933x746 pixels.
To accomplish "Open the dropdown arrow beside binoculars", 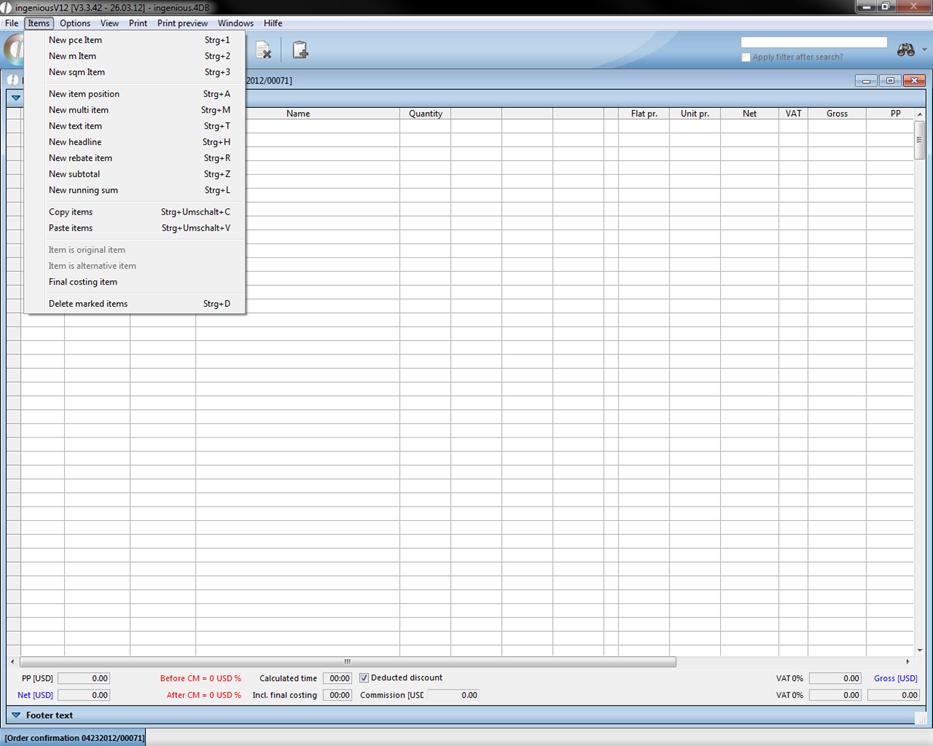I will tap(924, 50).
